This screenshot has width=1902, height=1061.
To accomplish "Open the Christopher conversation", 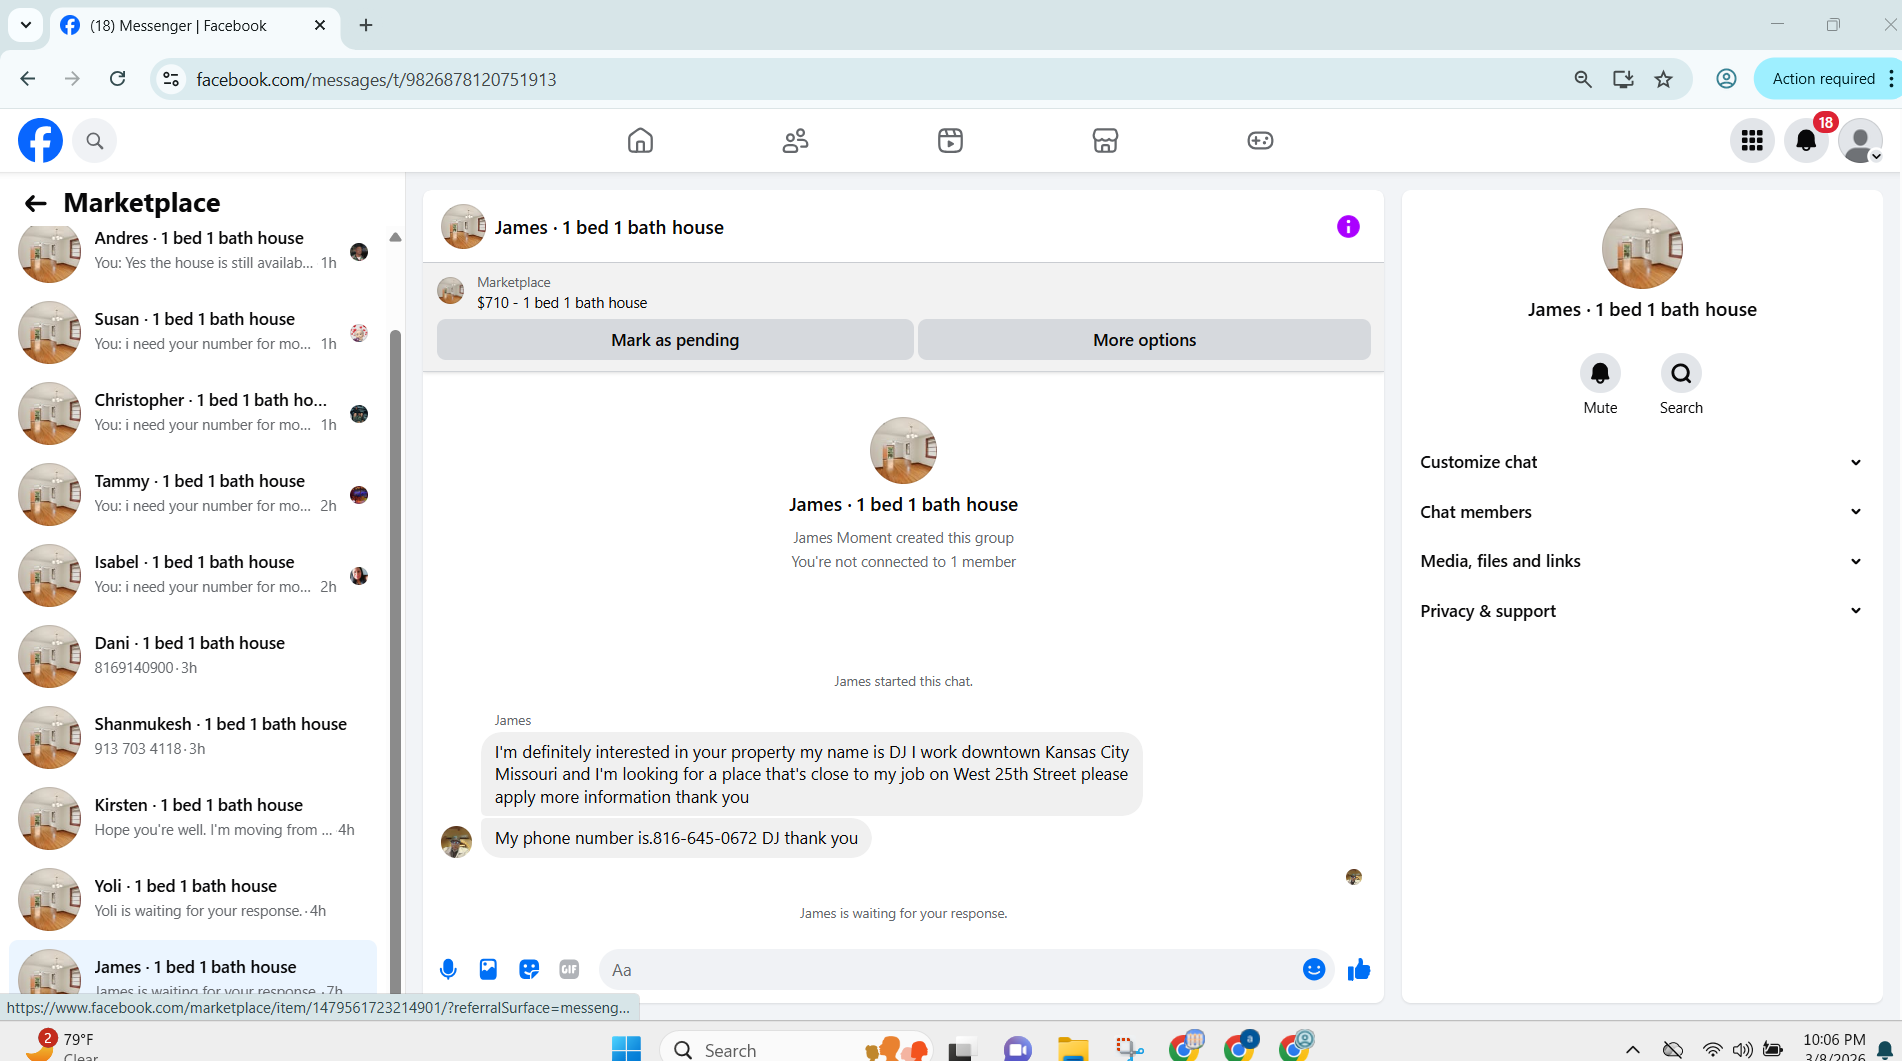I will tap(193, 413).
